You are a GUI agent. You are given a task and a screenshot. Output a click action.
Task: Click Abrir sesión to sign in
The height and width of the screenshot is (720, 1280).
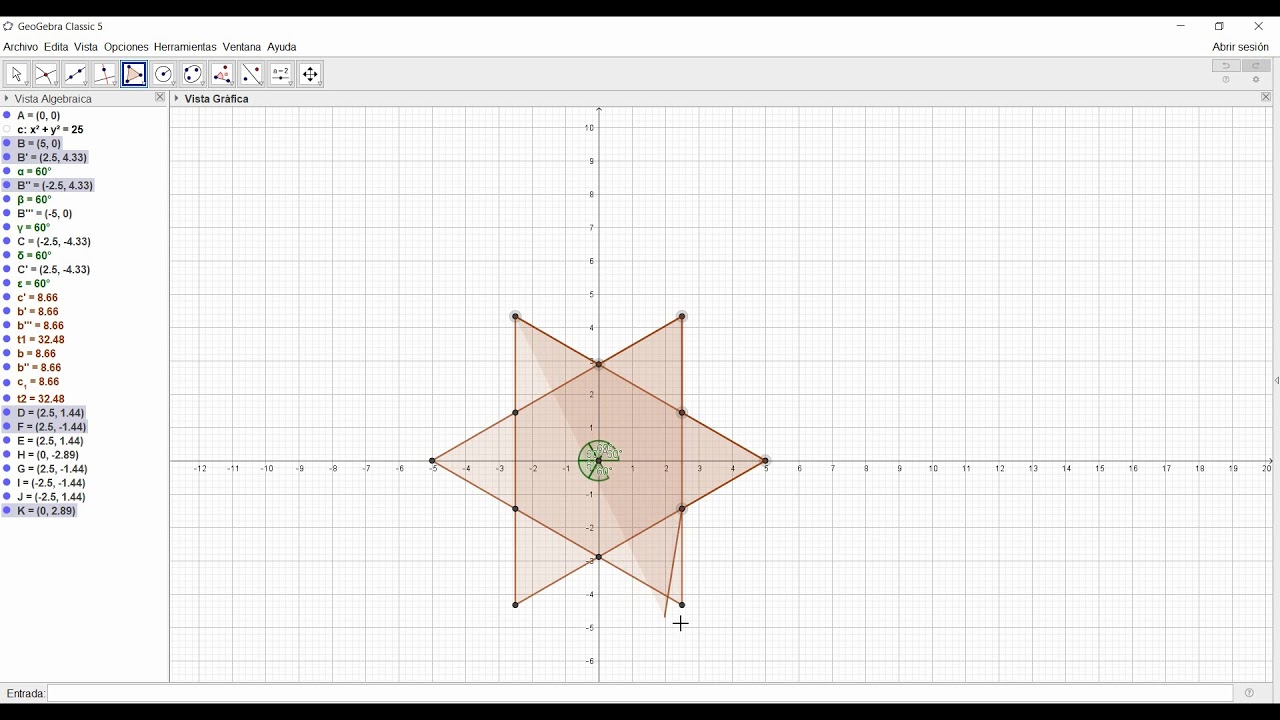1240,47
